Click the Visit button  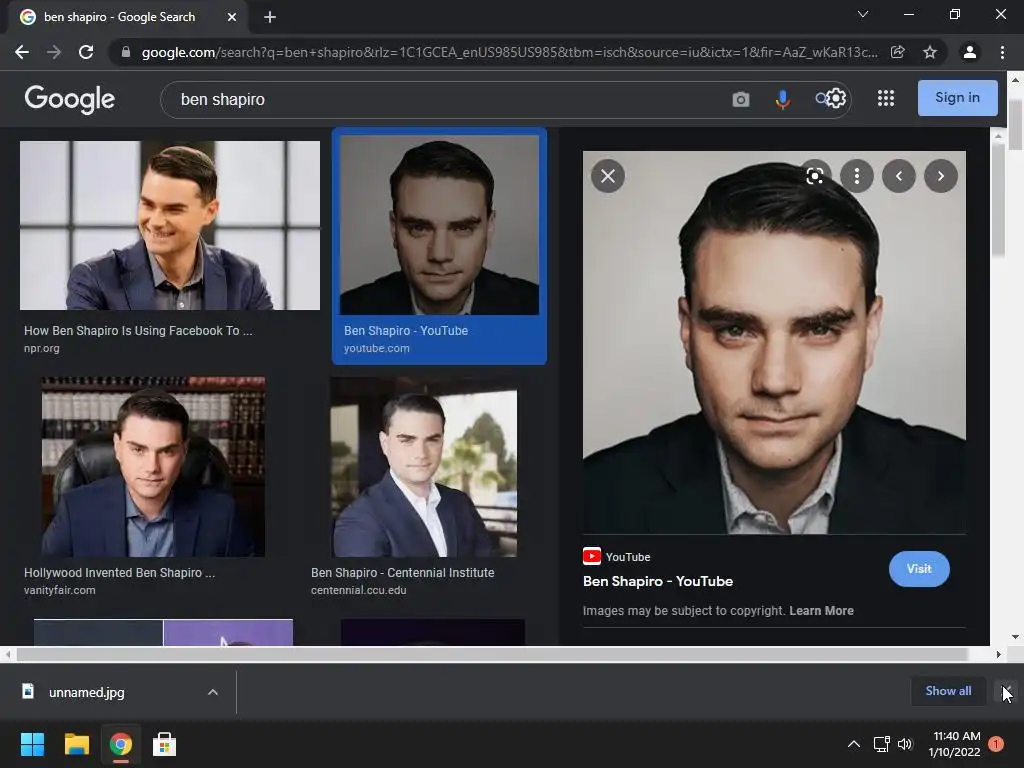919,569
